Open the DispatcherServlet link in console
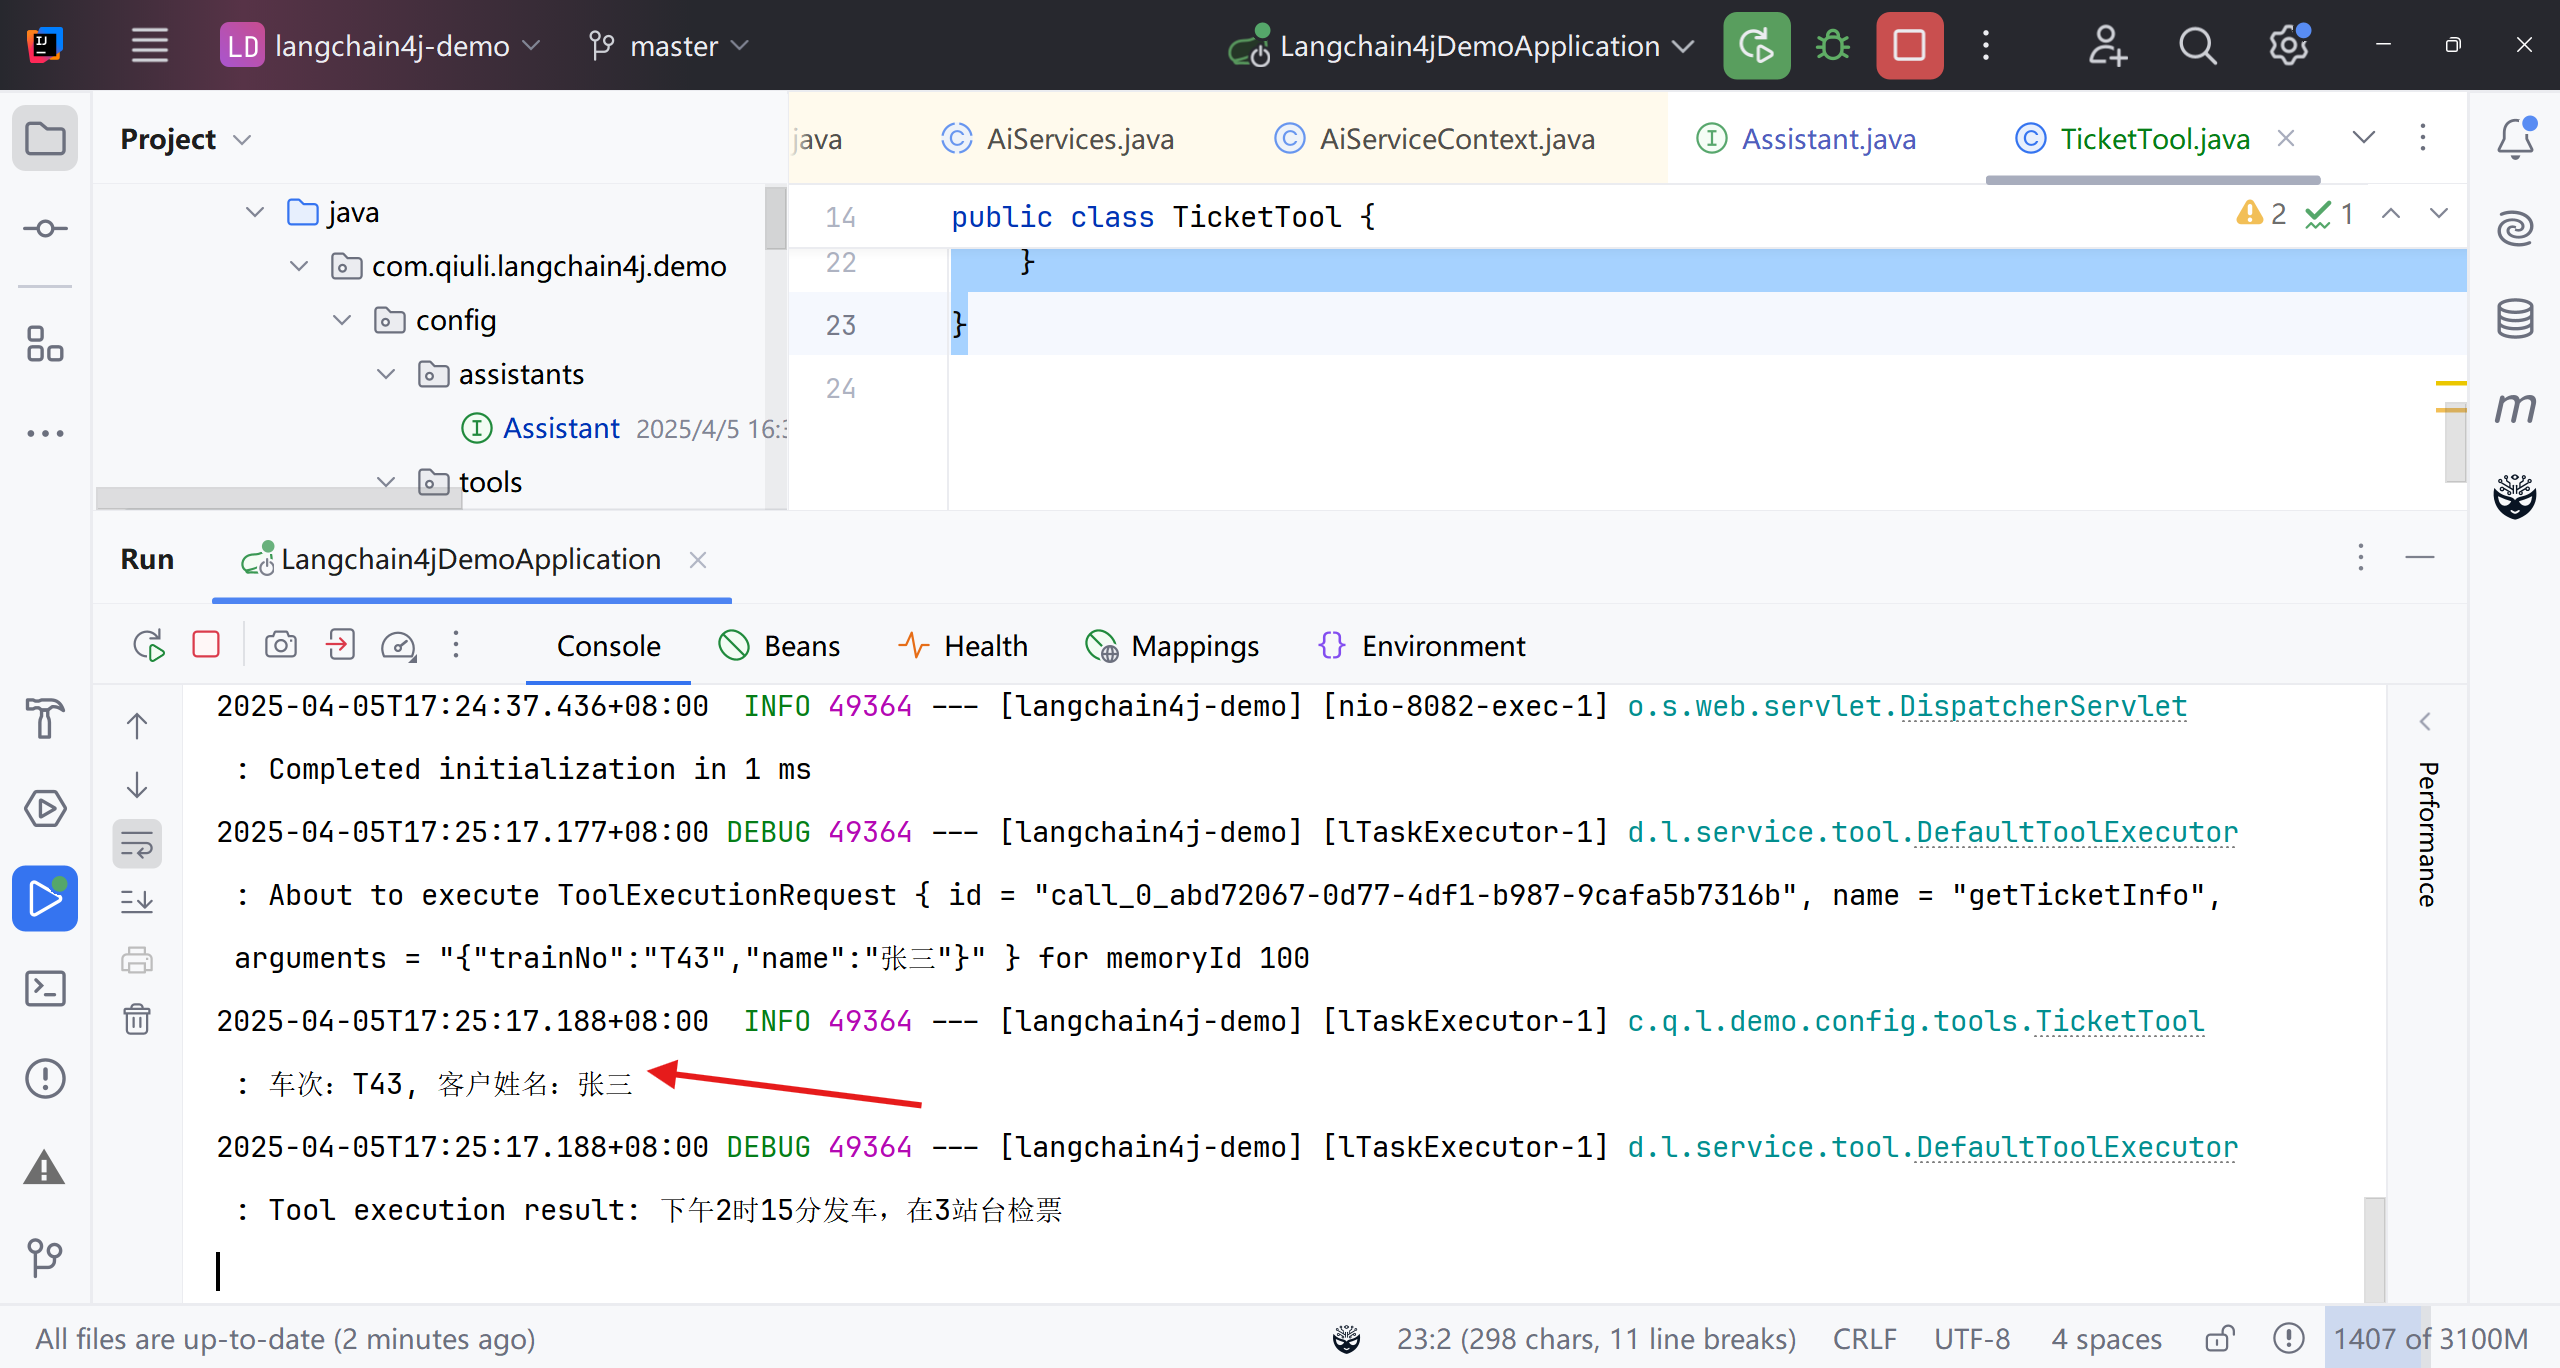 click(2042, 706)
